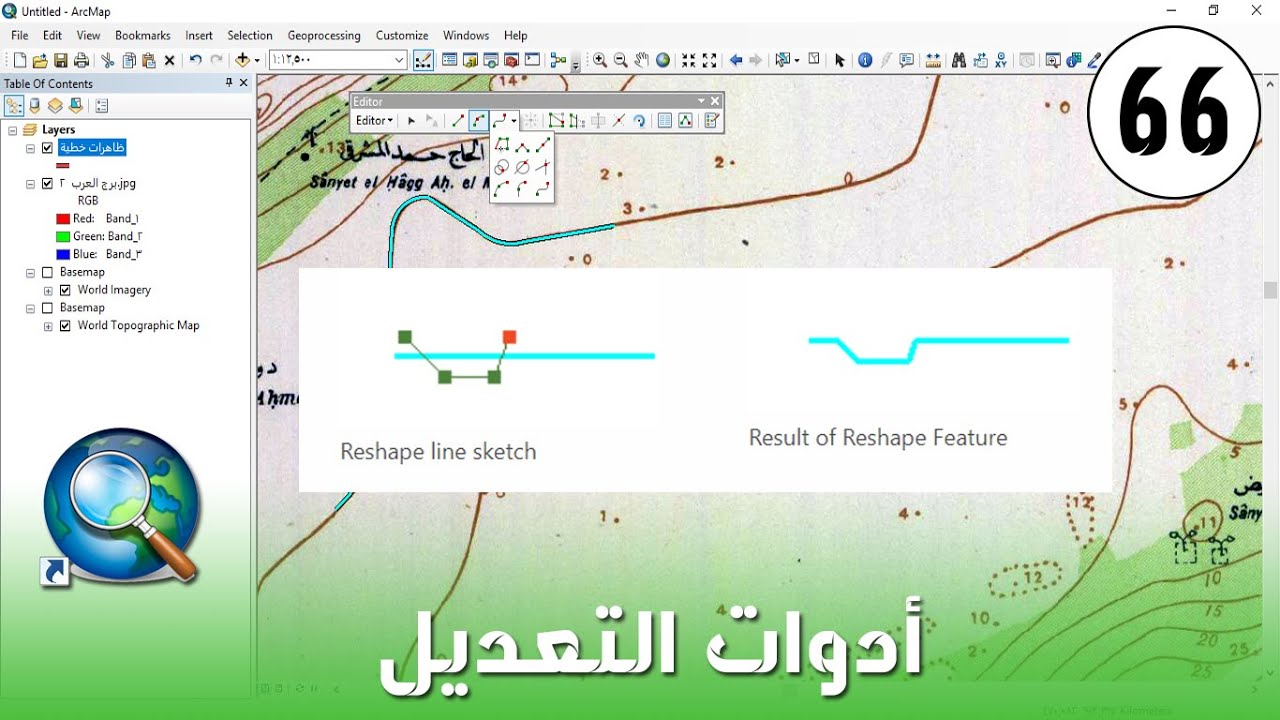Image resolution: width=1280 pixels, height=720 pixels.
Task: Click the Rotate tool in Editor toolbar
Action: (639, 120)
